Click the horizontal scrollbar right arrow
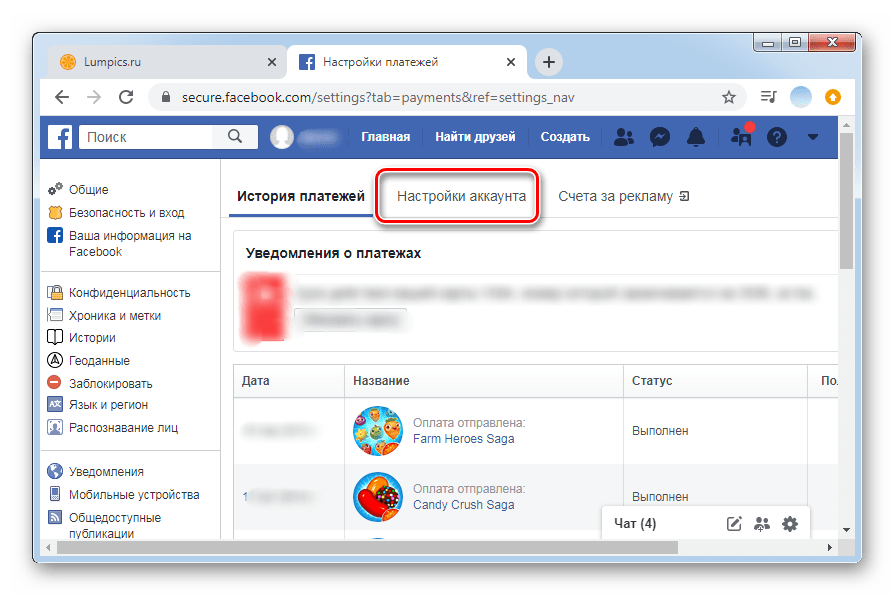The height and width of the screenshot is (596, 895). click(x=829, y=547)
